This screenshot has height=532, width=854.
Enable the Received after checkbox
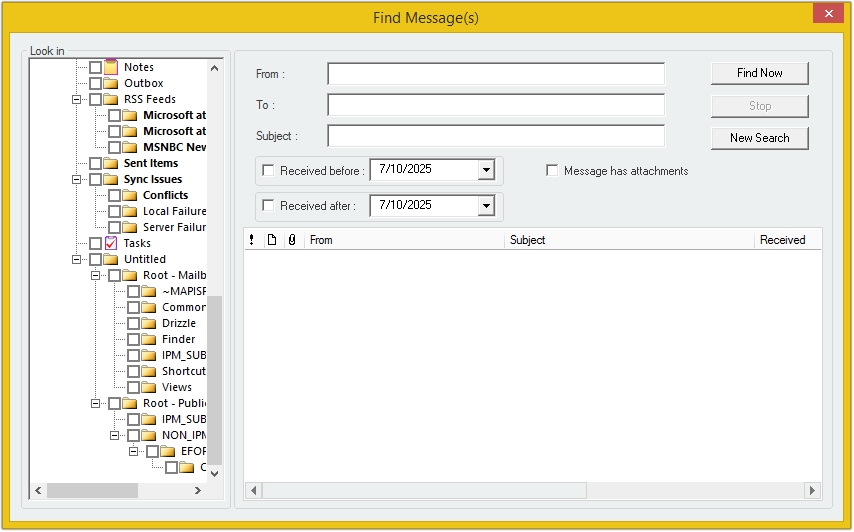pyautogui.click(x=269, y=205)
